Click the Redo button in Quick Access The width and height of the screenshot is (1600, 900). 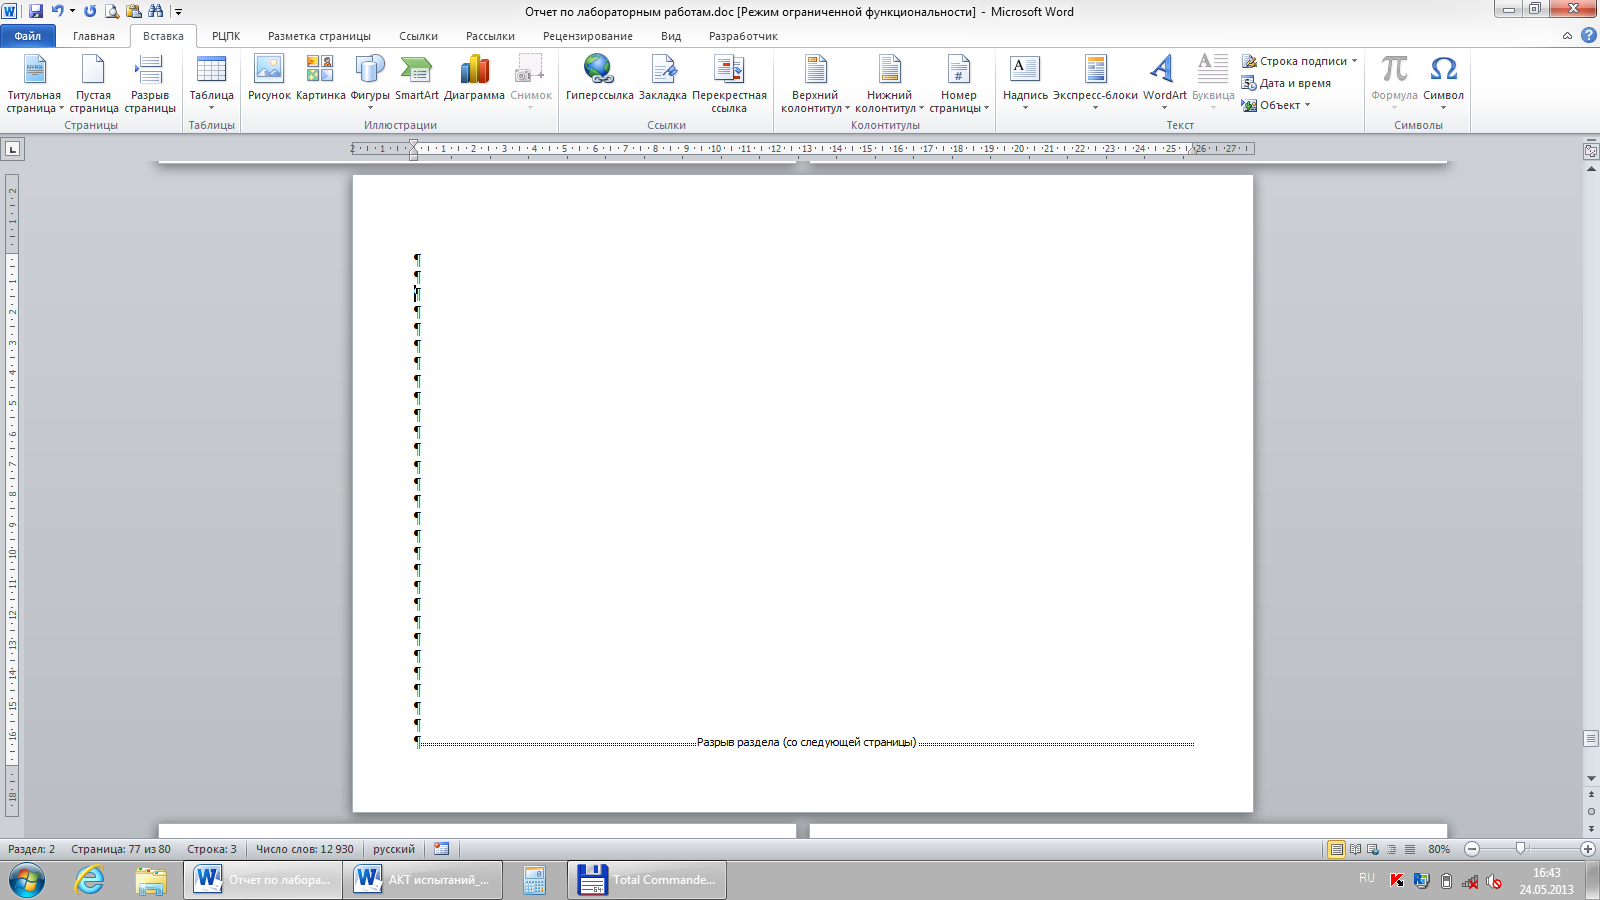(x=90, y=11)
